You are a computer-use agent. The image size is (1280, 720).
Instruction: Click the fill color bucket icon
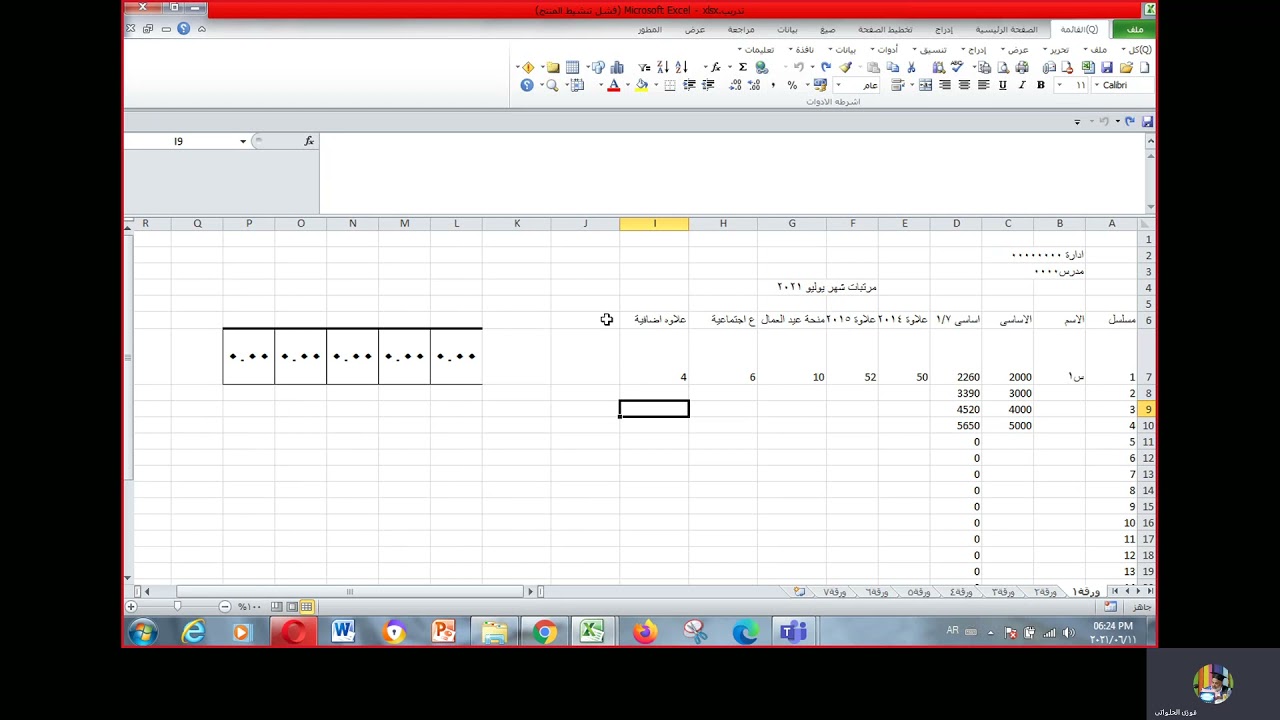click(x=641, y=85)
